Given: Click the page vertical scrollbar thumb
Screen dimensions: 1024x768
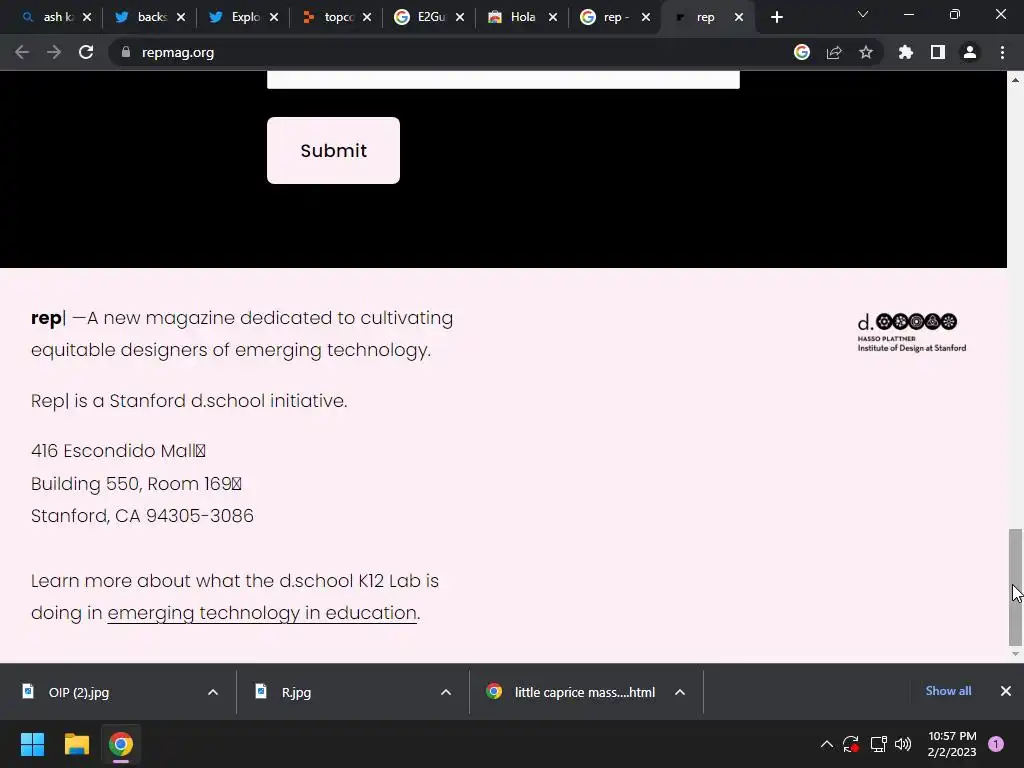Looking at the screenshot, I should [1015, 586].
